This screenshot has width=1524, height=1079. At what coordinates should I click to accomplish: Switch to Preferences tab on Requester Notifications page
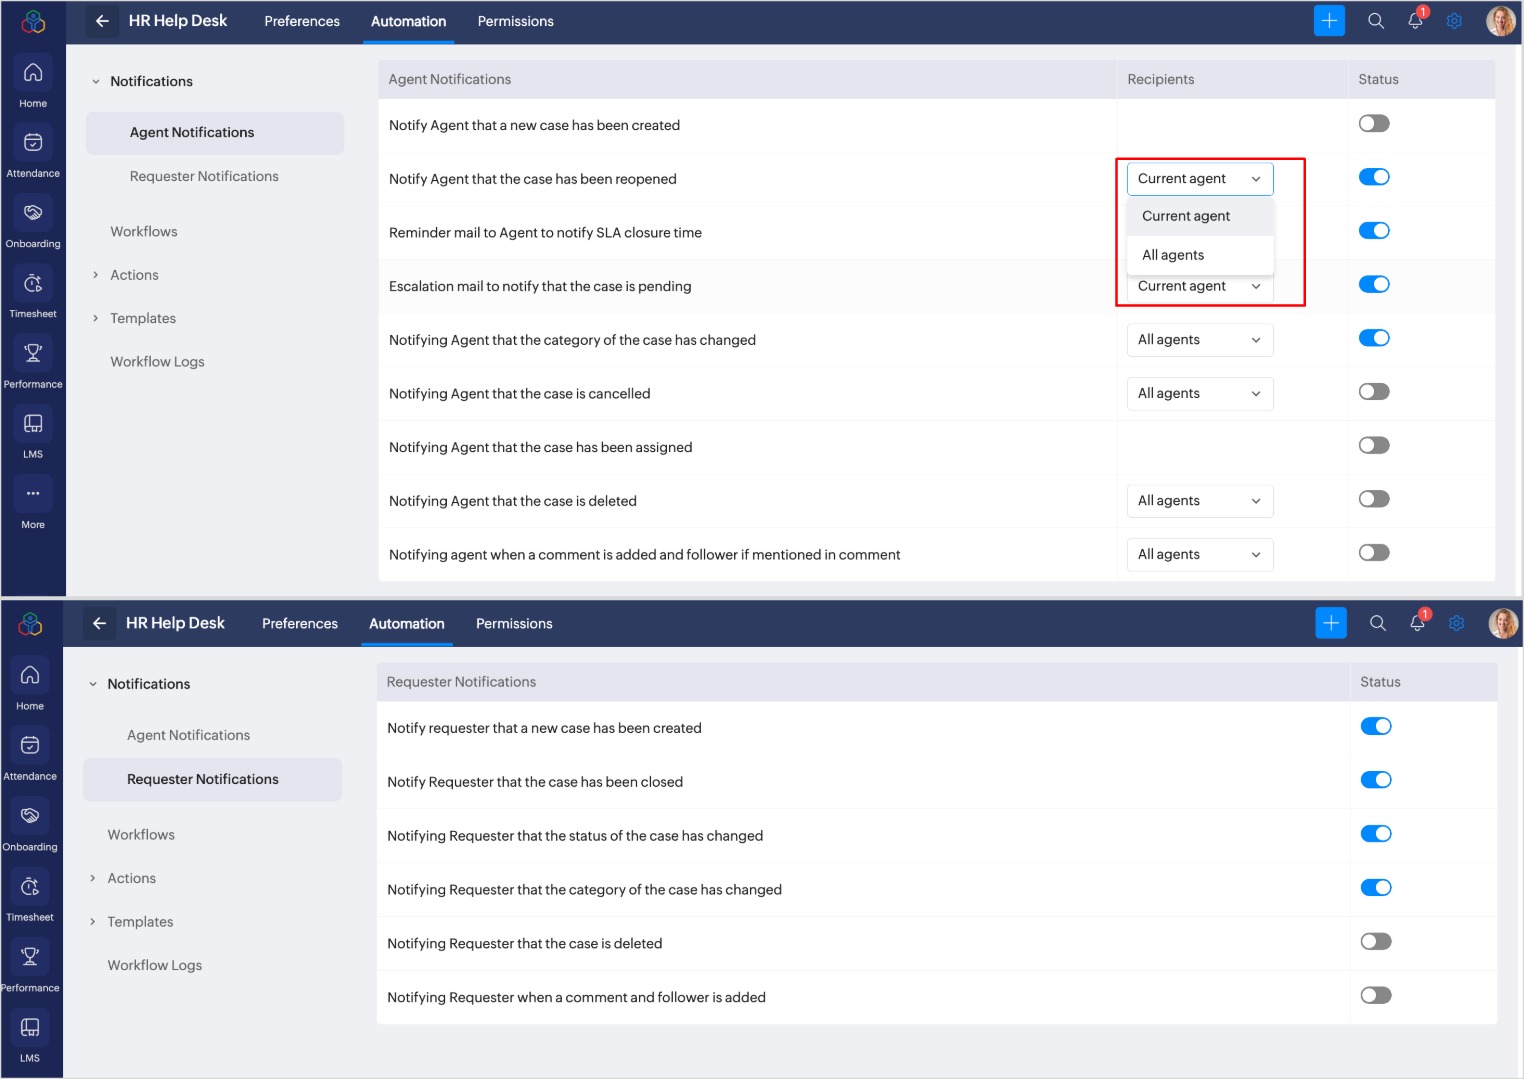(x=300, y=624)
